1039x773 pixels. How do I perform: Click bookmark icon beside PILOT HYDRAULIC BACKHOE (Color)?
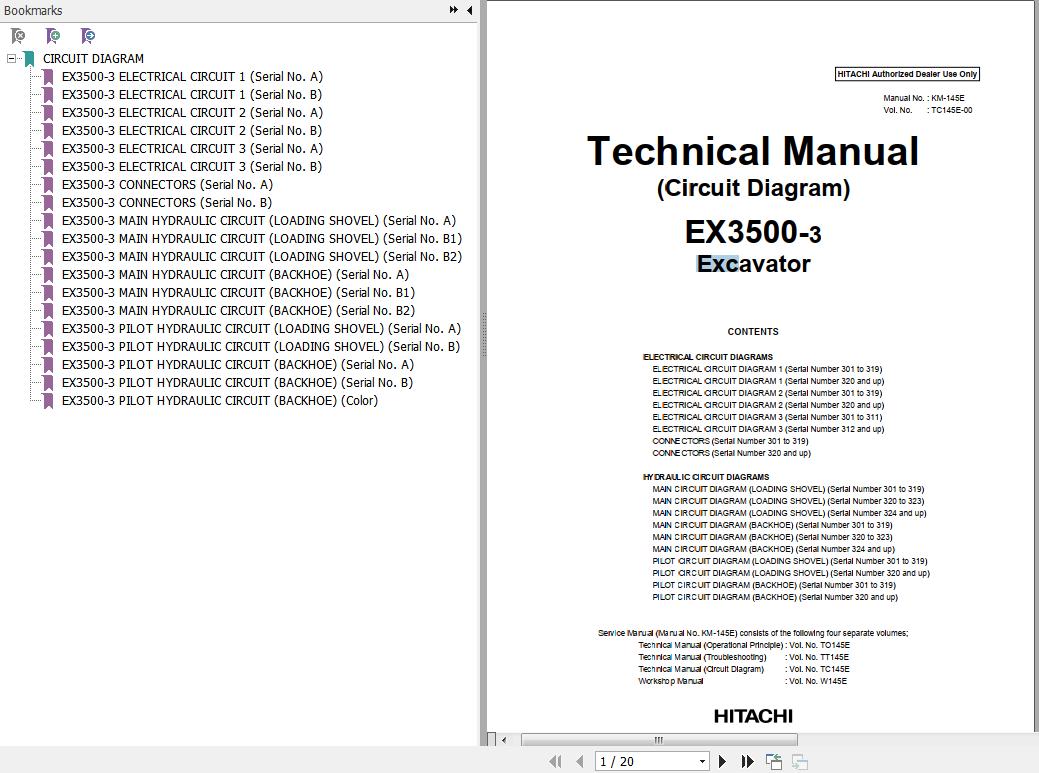[x=48, y=401]
